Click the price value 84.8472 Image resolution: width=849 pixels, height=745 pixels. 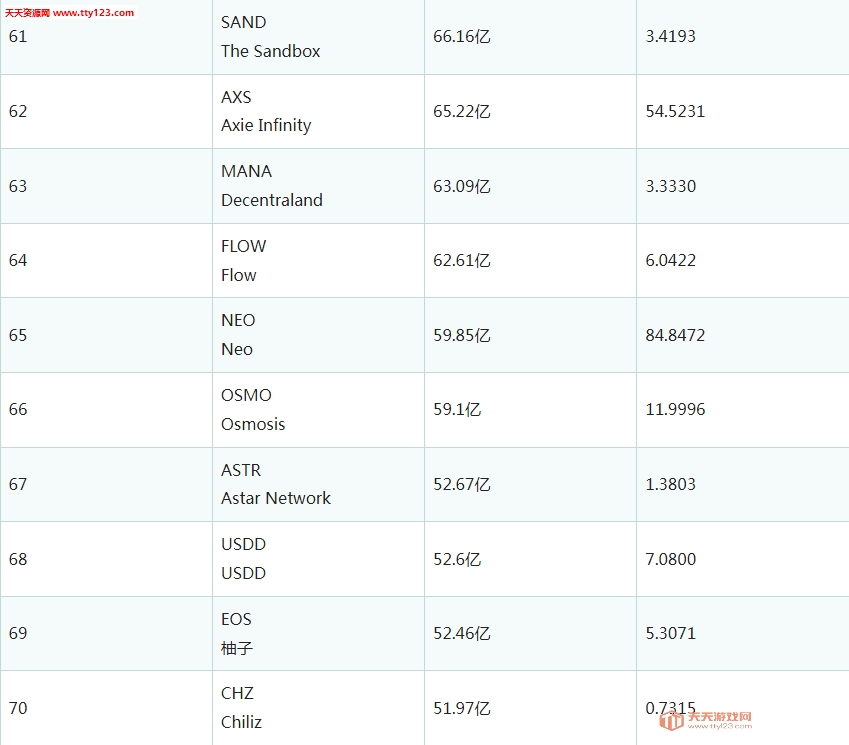tap(675, 335)
